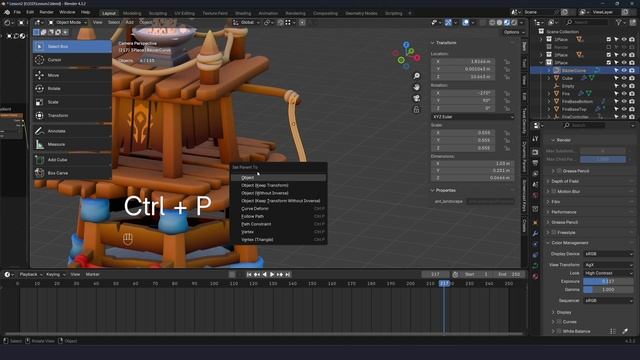640x360 pixels.
Task: Open the Keying timeline menu
Action: [55, 275]
